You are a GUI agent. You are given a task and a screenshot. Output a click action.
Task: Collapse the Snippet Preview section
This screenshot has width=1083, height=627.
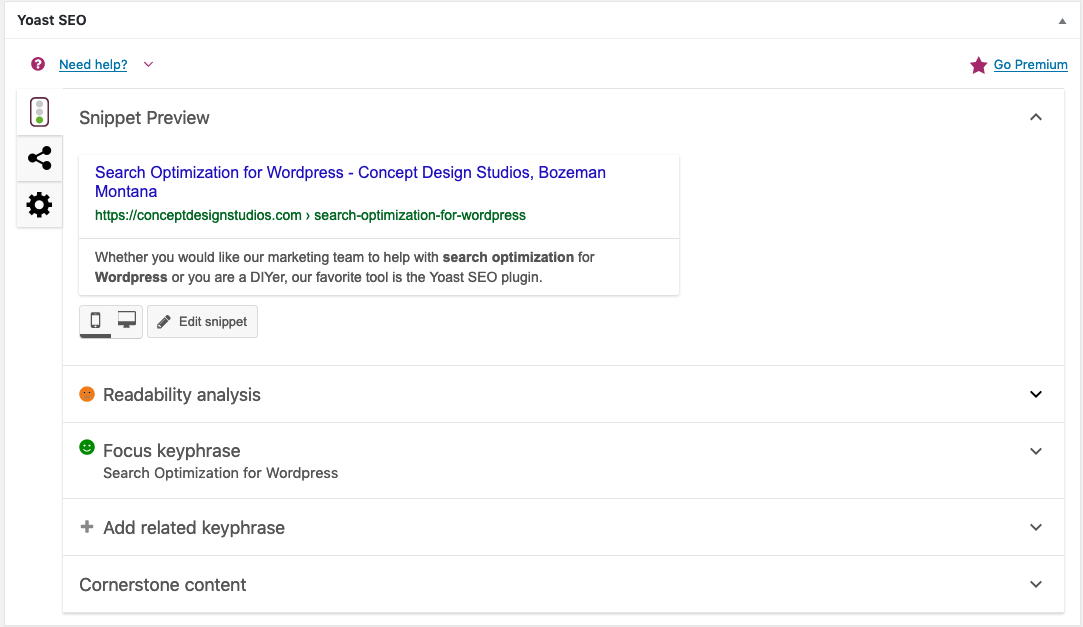pos(1036,117)
